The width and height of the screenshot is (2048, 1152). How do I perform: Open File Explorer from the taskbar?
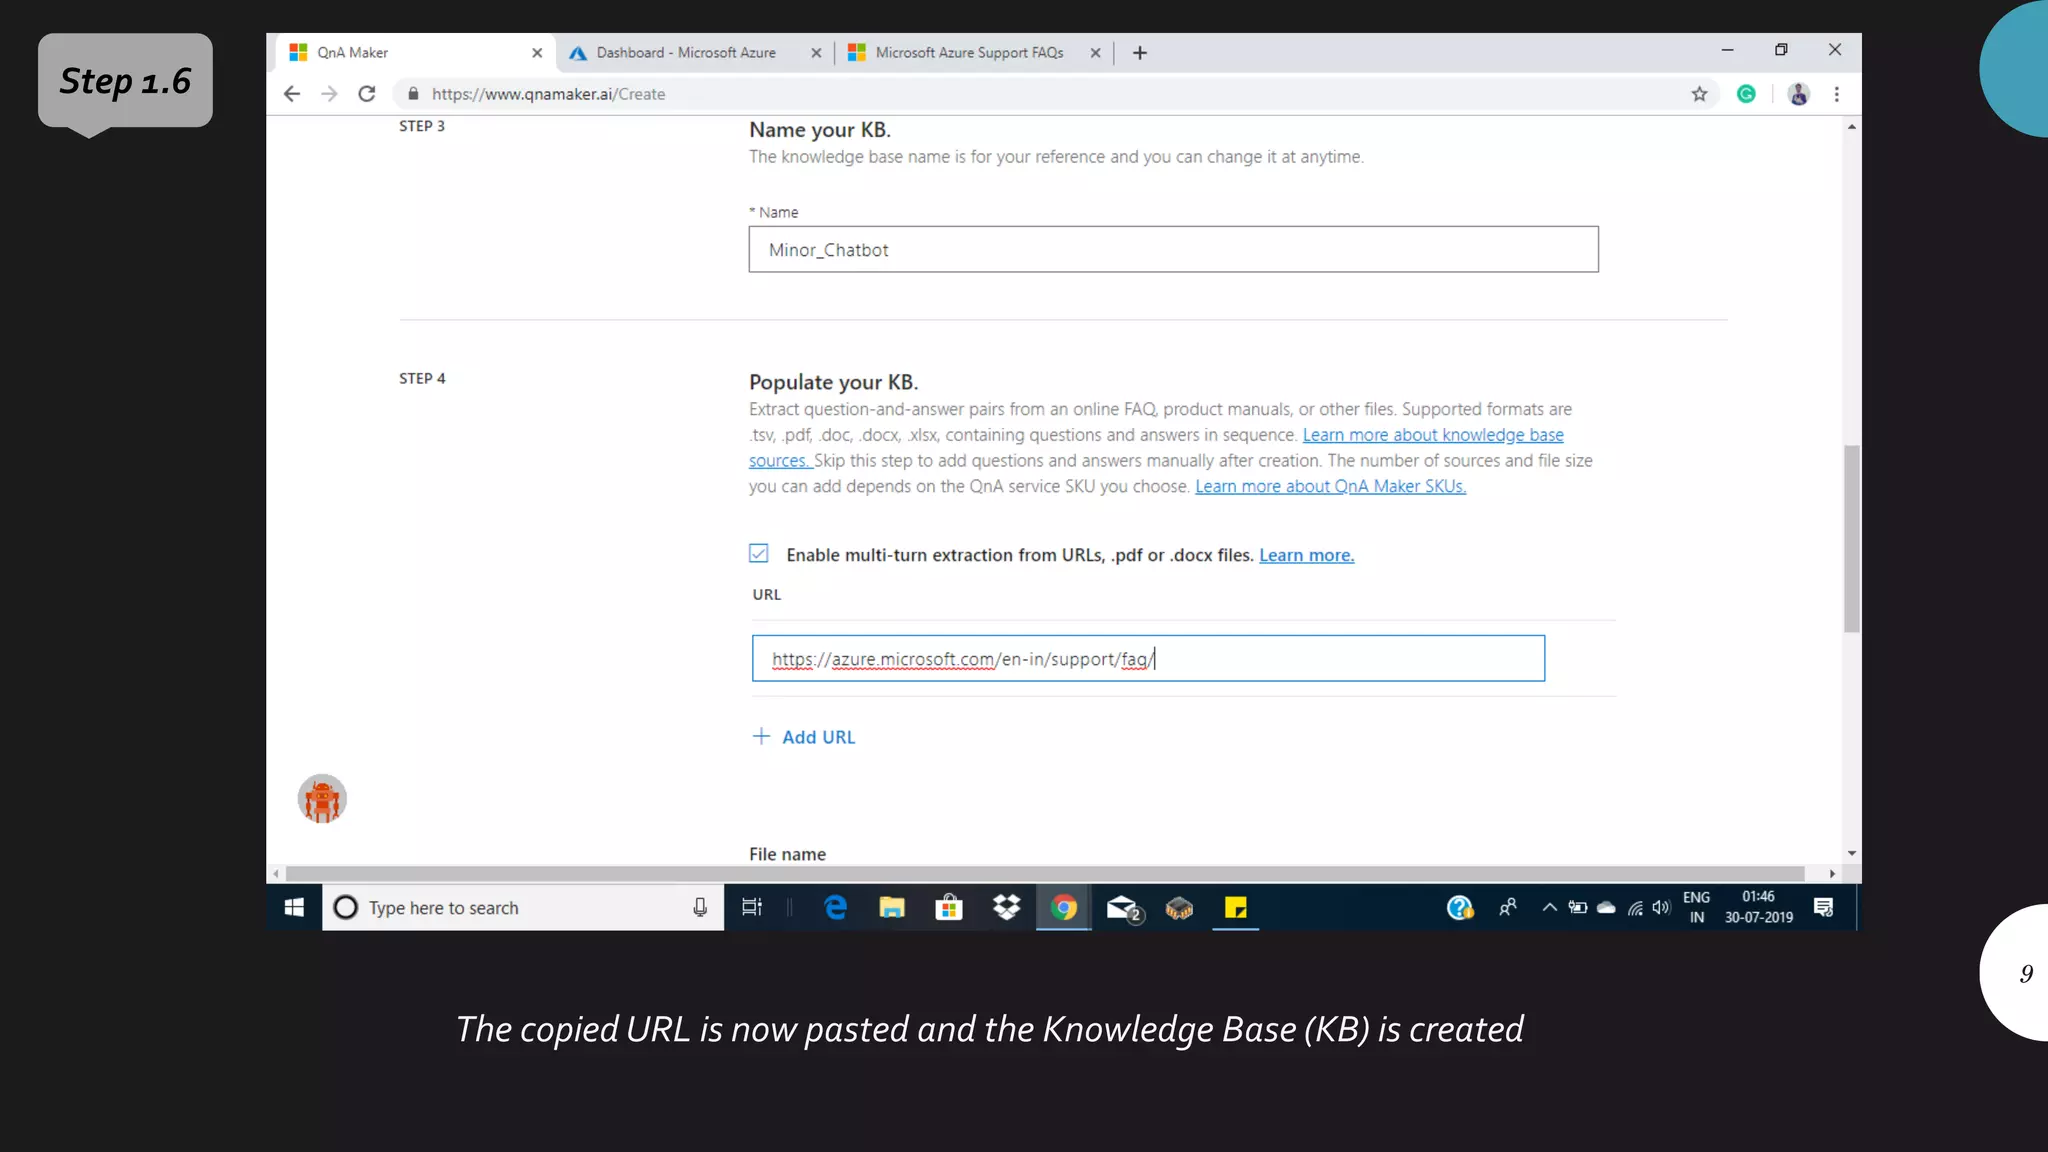coord(892,907)
